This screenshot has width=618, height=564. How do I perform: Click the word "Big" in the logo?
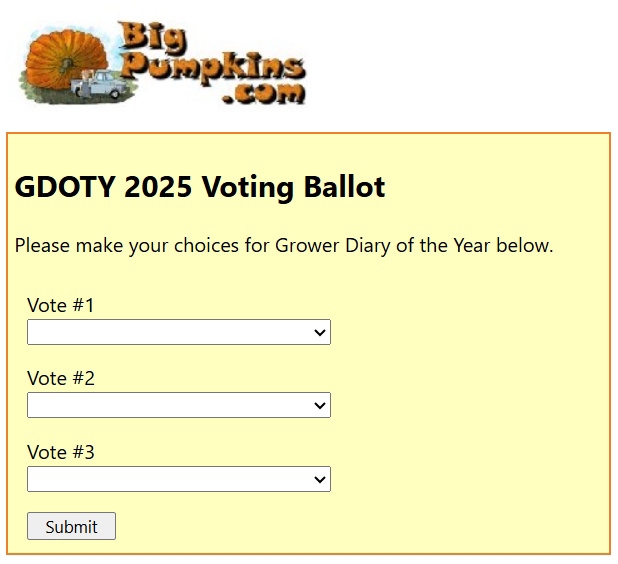pos(150,38)
